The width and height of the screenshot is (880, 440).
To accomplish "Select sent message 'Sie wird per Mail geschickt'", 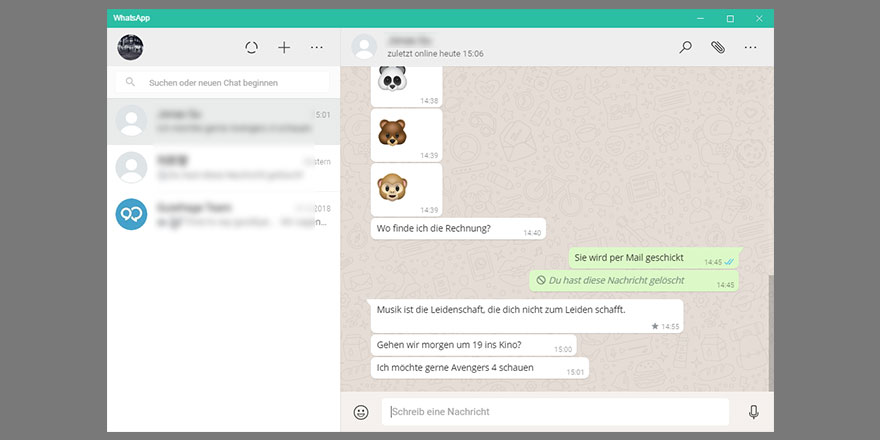I will coord(654,258).
